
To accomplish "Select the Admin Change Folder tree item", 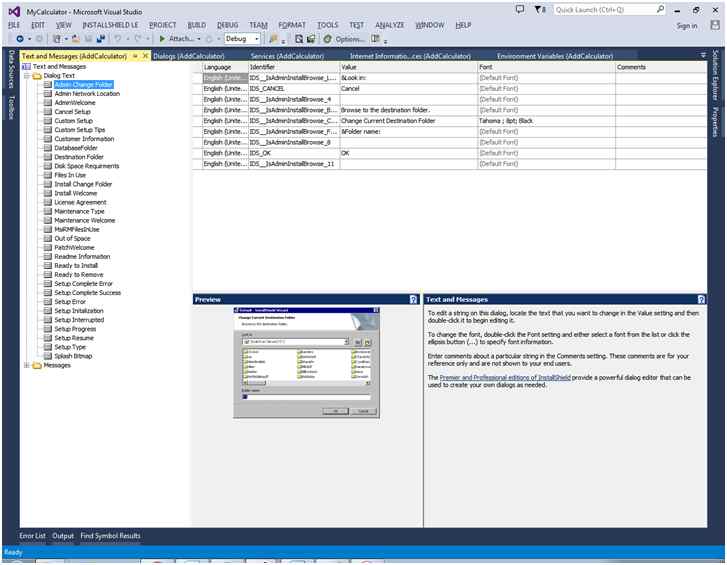I will tap(83, 85).
